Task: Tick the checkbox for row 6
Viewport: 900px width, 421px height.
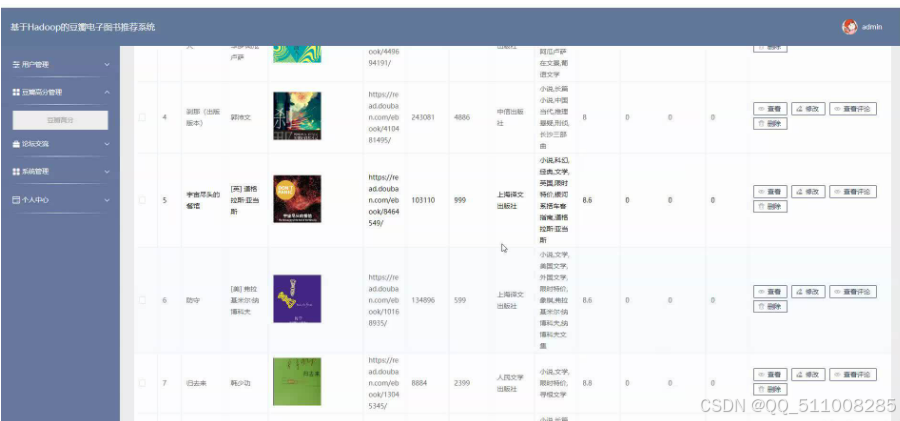Action: tap(142, 300)
